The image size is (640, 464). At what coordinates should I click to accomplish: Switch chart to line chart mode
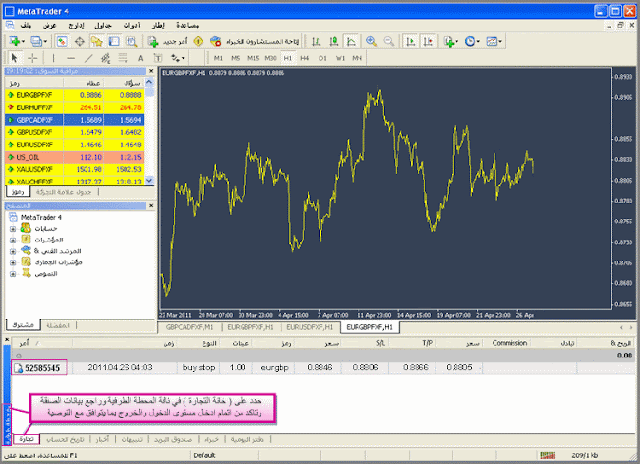coord(351,41)
